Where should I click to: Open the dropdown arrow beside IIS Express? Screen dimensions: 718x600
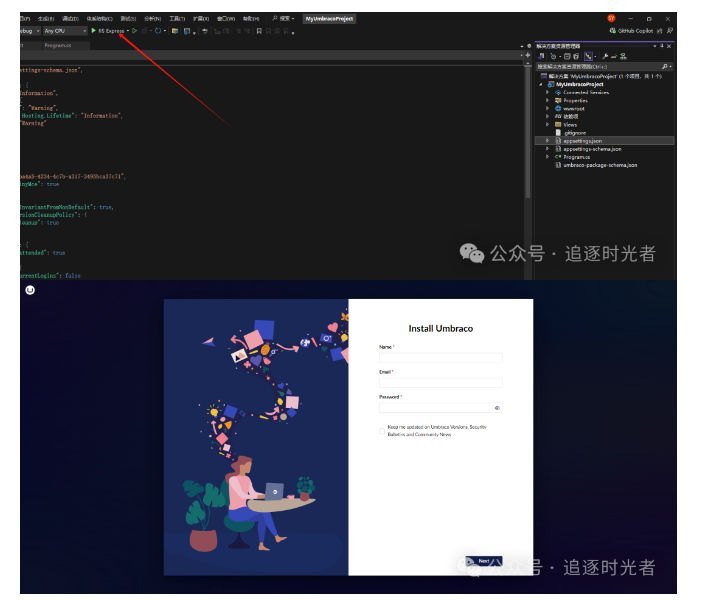point(128,31)
